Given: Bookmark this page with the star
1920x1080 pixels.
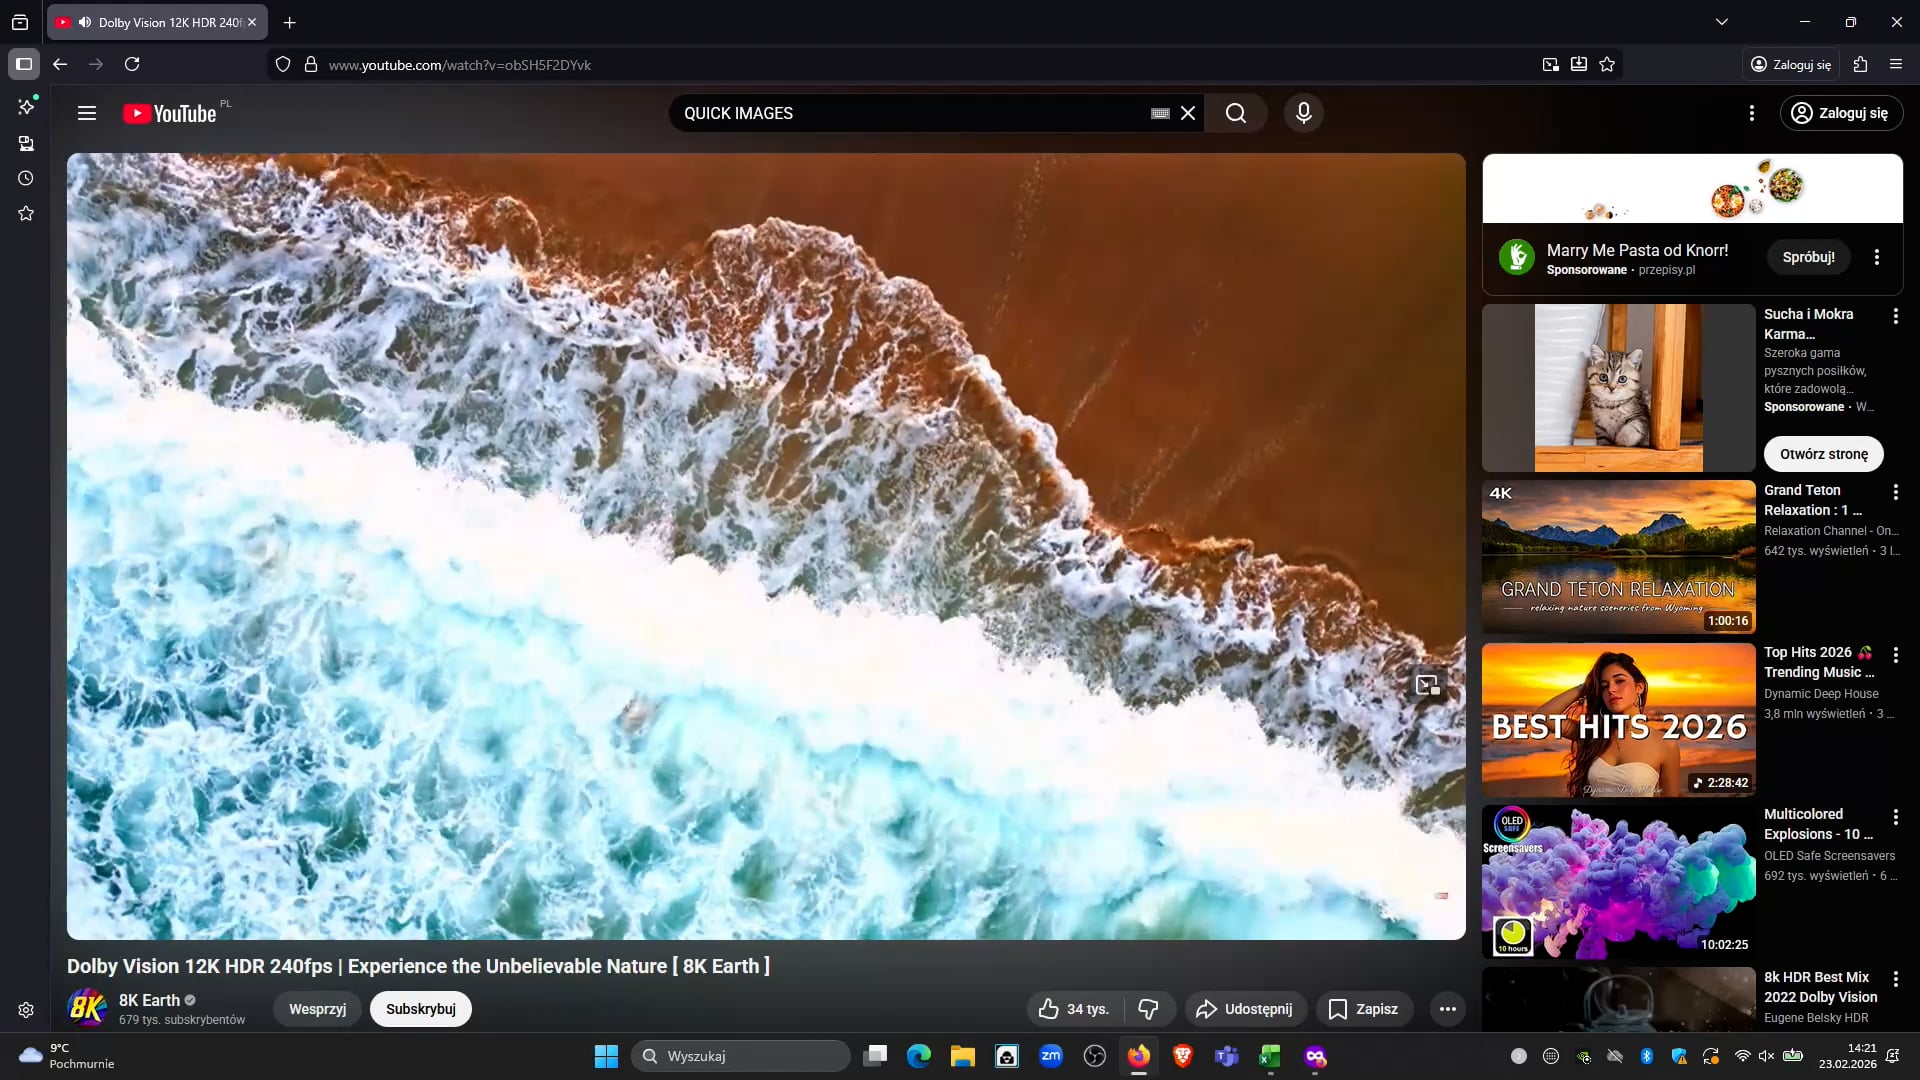Looking at the screenshot, I should (x=1607, y=64).
